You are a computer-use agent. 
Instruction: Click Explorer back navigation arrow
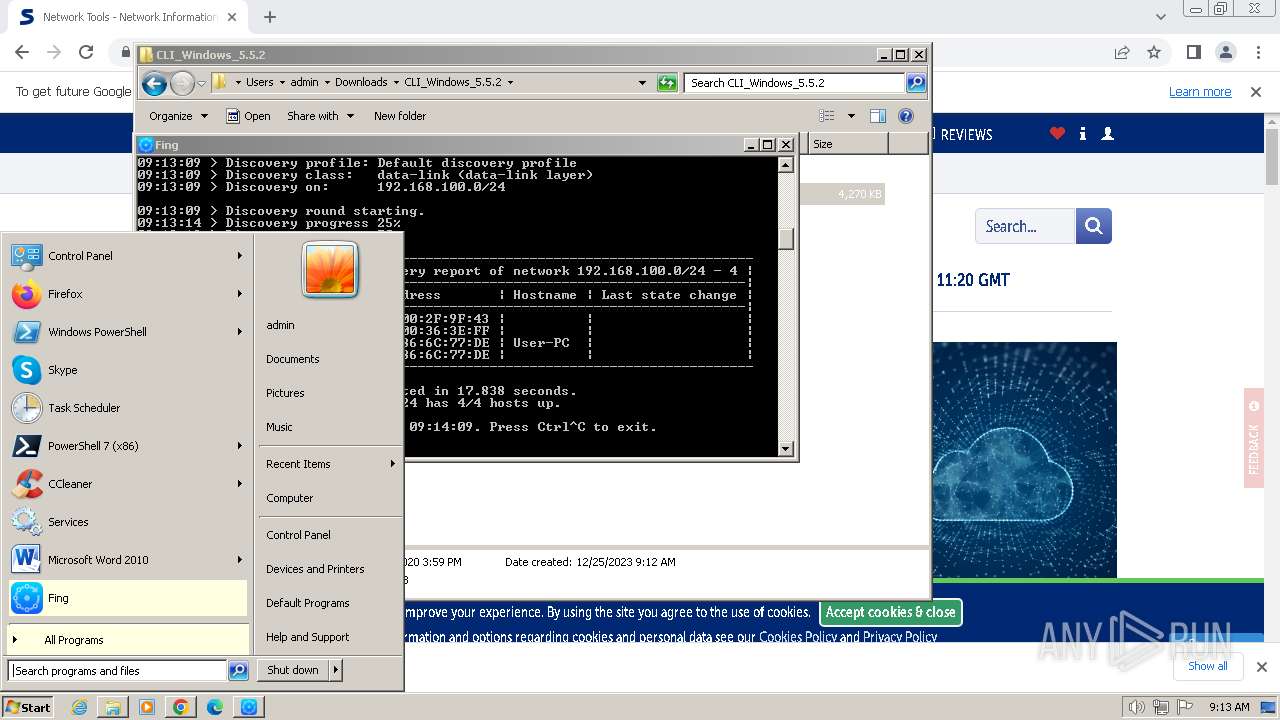click(x=154, y=83)
